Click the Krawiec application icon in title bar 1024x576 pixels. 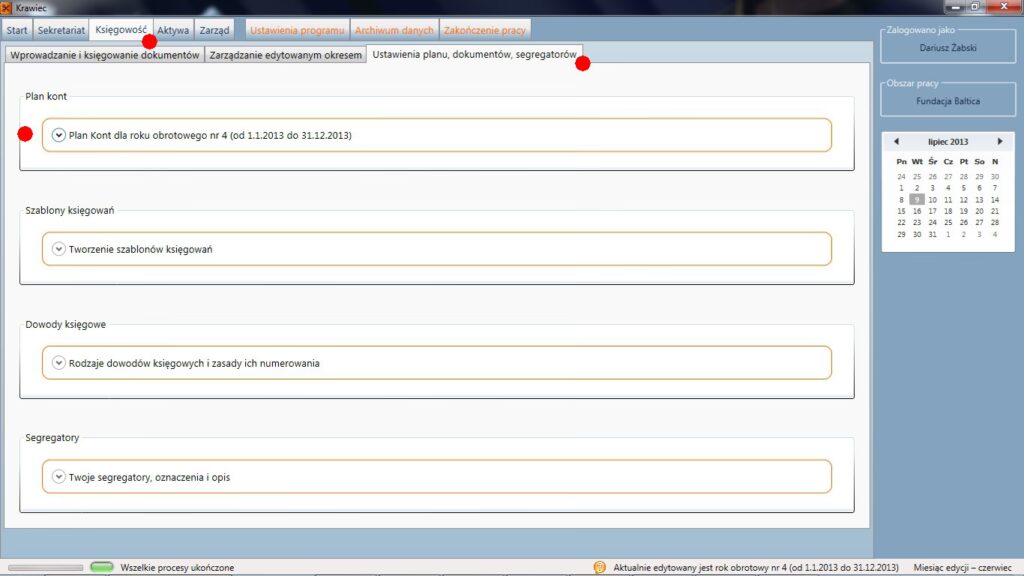[x=7, y=7]
